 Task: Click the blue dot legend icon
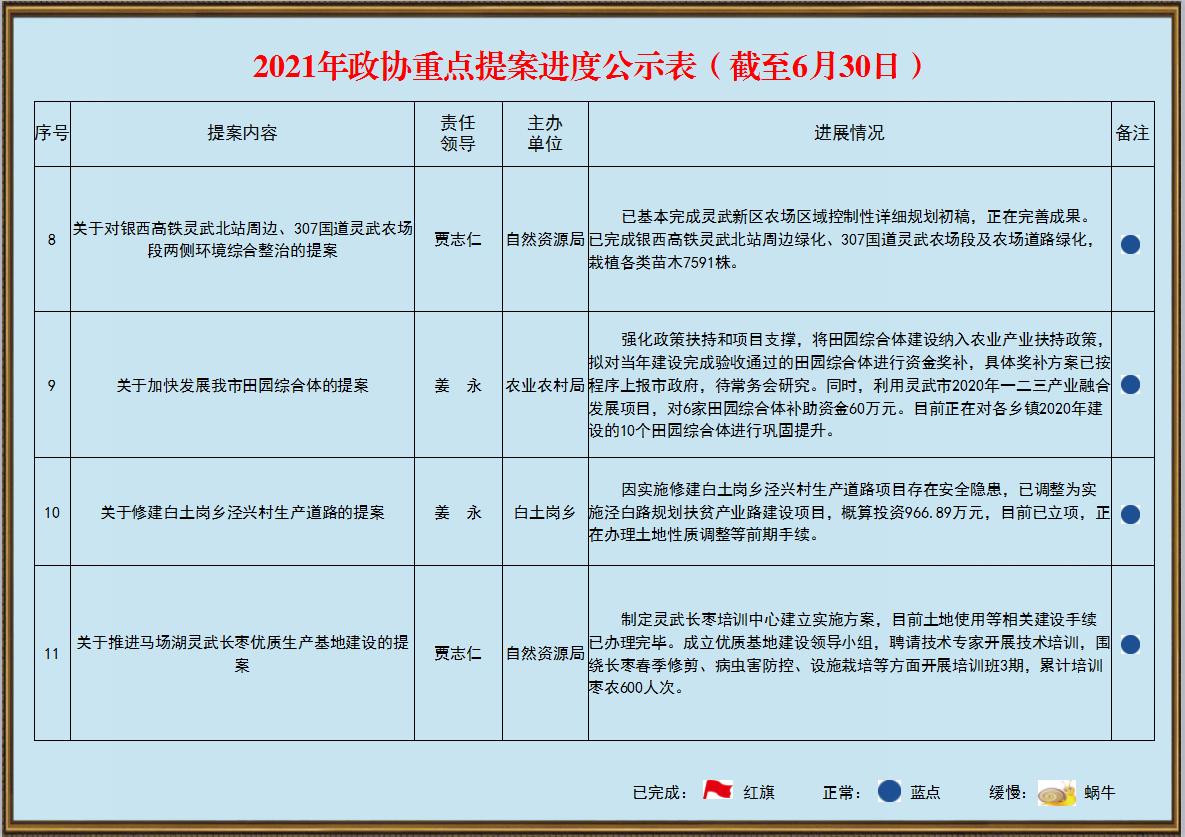pyautogui.click(x=890, y=791)
